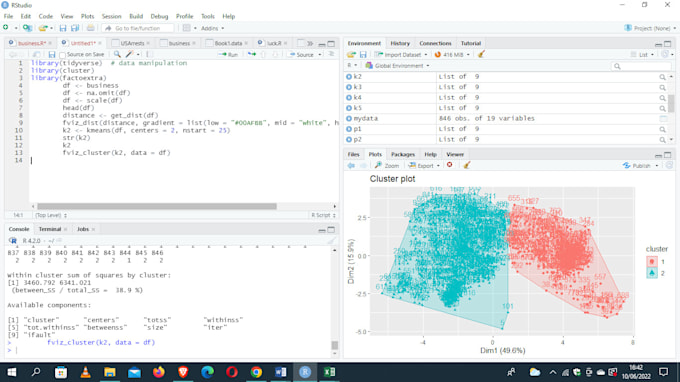Viewport: 680px width, 382px height.
Task: Open Find/Replace magnifier in editor toolbar
Action: point(117,55)
